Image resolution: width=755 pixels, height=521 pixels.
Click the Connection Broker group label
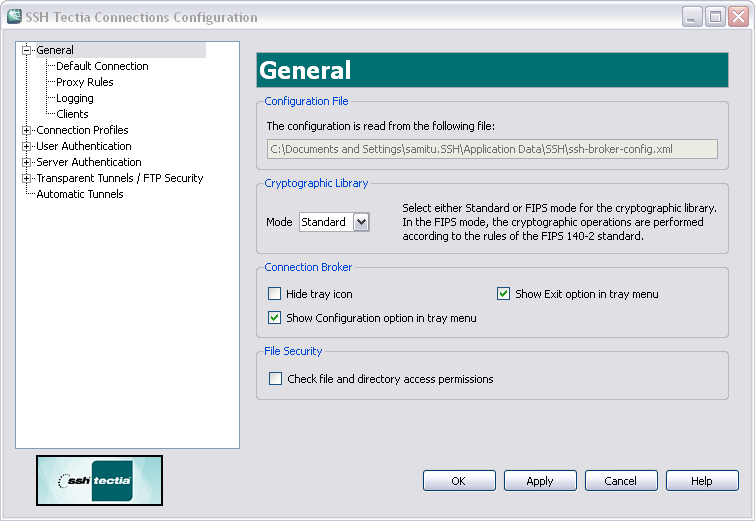(x=308, y=267)
